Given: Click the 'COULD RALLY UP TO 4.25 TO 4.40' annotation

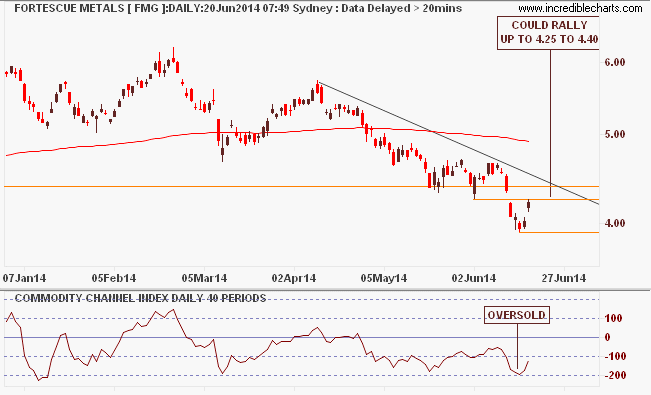Looking at the screenshot, I should tap(549, 32).
